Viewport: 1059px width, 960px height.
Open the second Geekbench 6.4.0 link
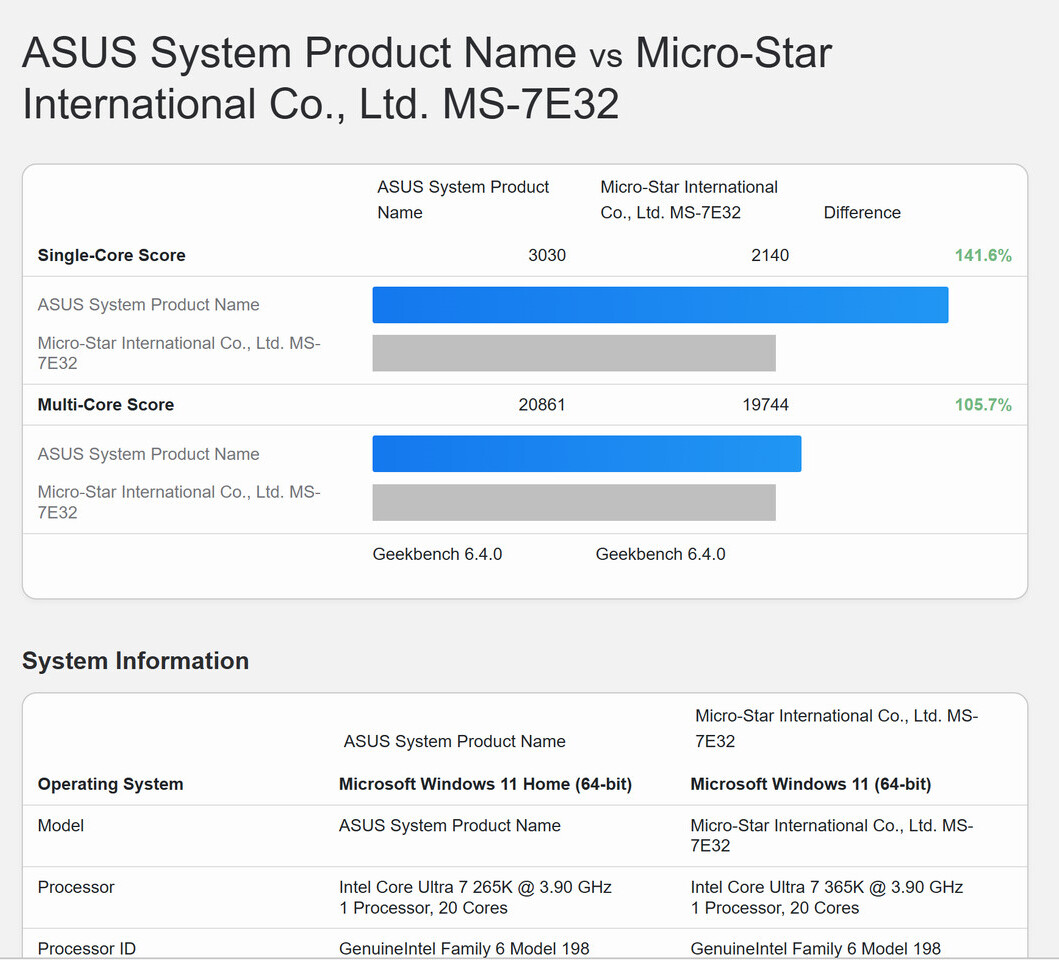[x=660, y=553]
